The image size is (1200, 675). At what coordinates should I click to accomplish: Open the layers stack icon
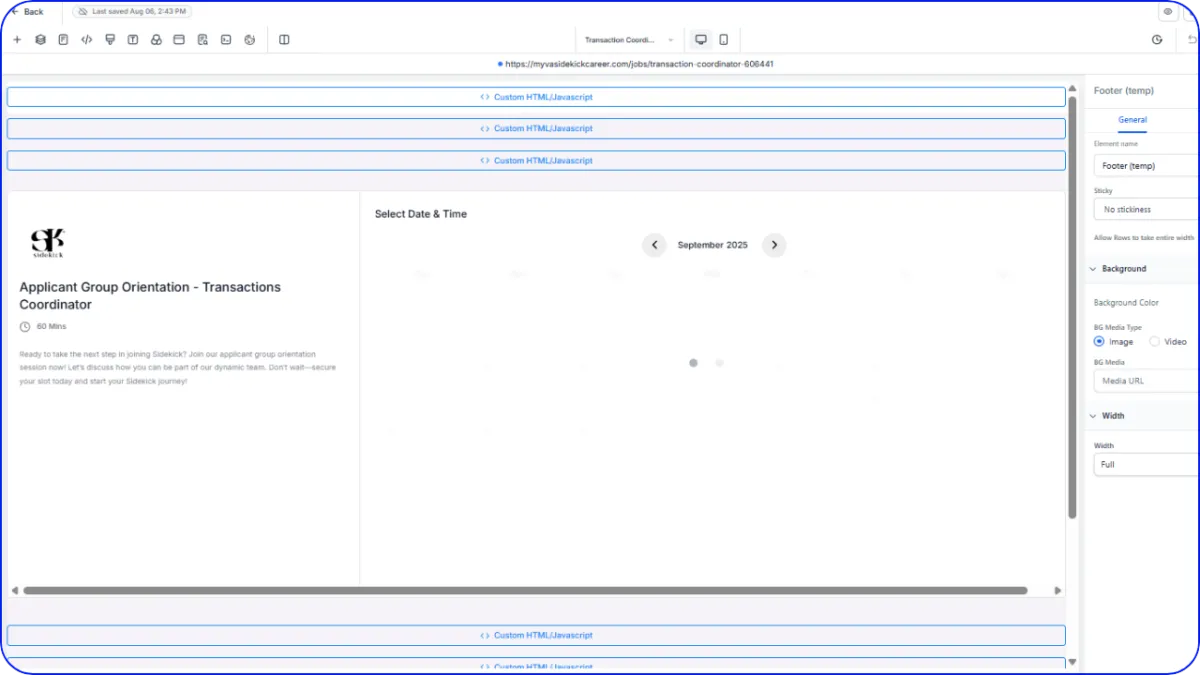tap(40, 40)
